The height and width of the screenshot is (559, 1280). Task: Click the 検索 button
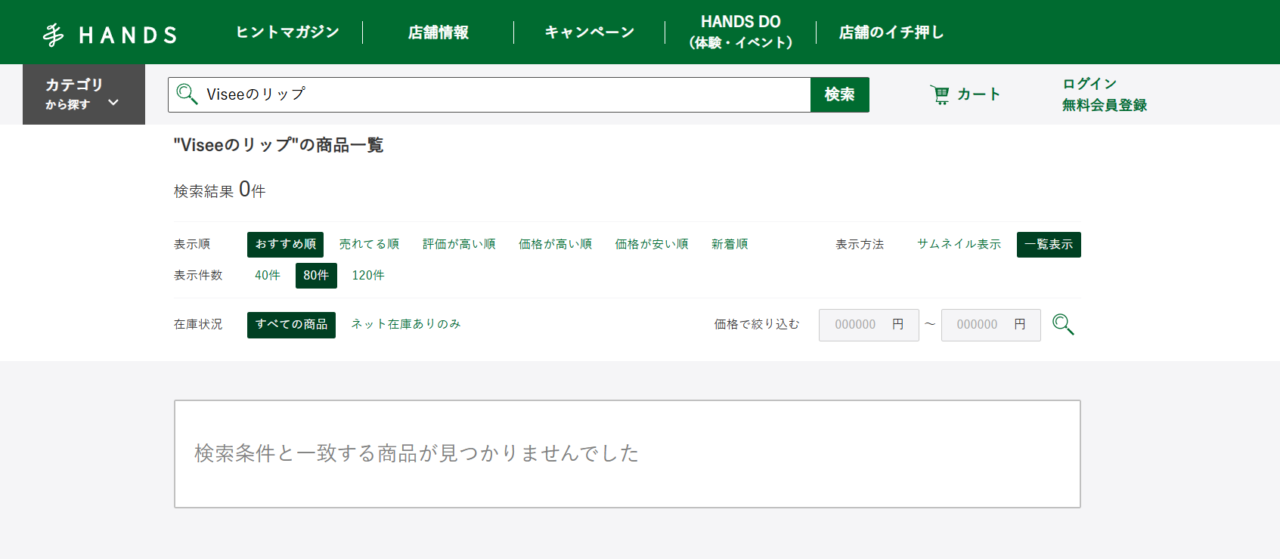[840, 94]
